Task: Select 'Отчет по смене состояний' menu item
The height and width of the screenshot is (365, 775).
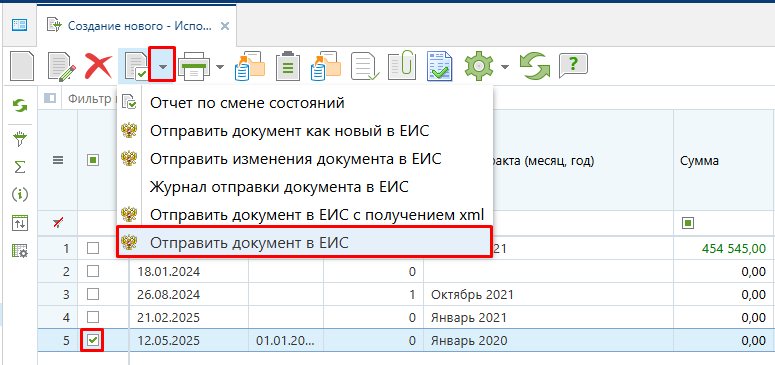Action: [305, 103]
